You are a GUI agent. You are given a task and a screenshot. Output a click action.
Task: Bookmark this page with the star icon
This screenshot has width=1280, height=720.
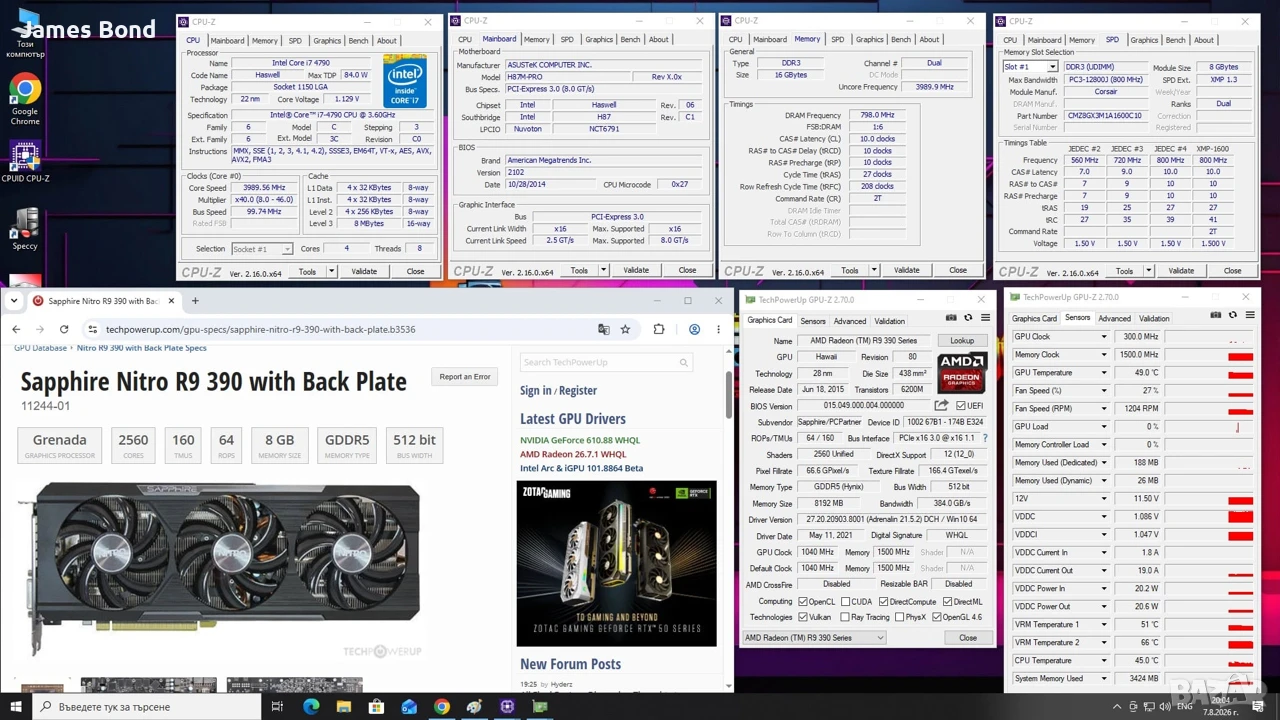[x=625, y=329]
